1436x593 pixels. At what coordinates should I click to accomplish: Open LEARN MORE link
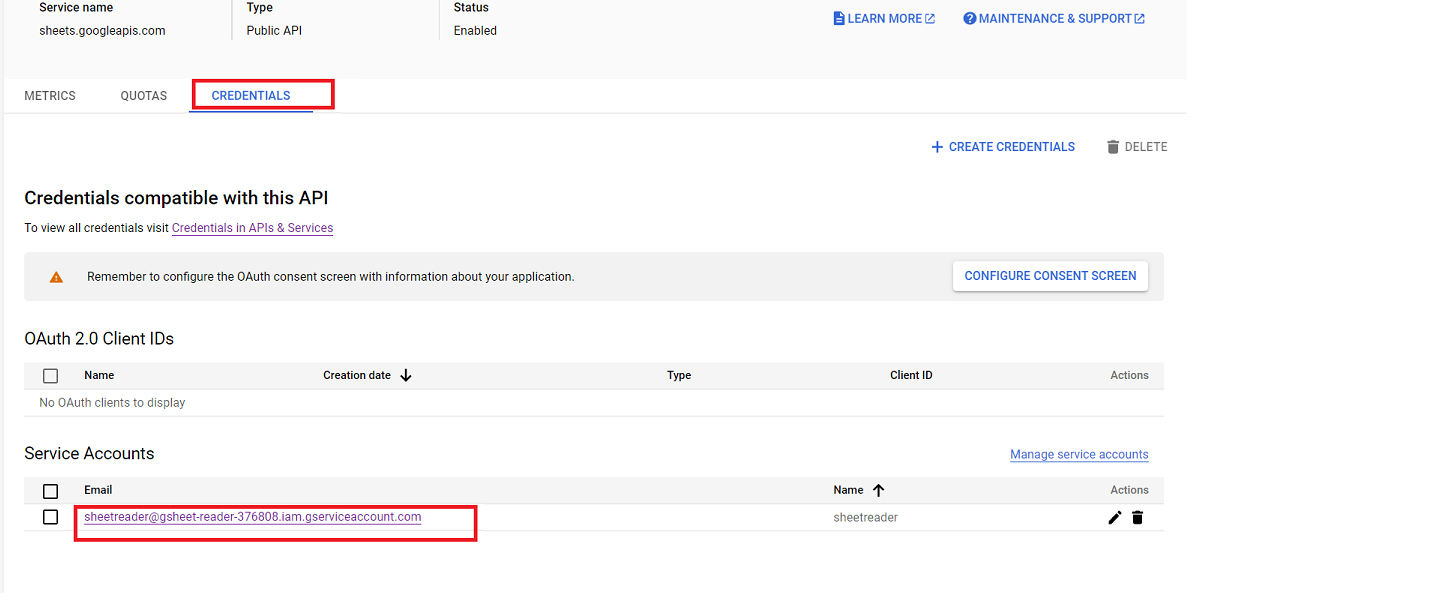click(884, 19)
